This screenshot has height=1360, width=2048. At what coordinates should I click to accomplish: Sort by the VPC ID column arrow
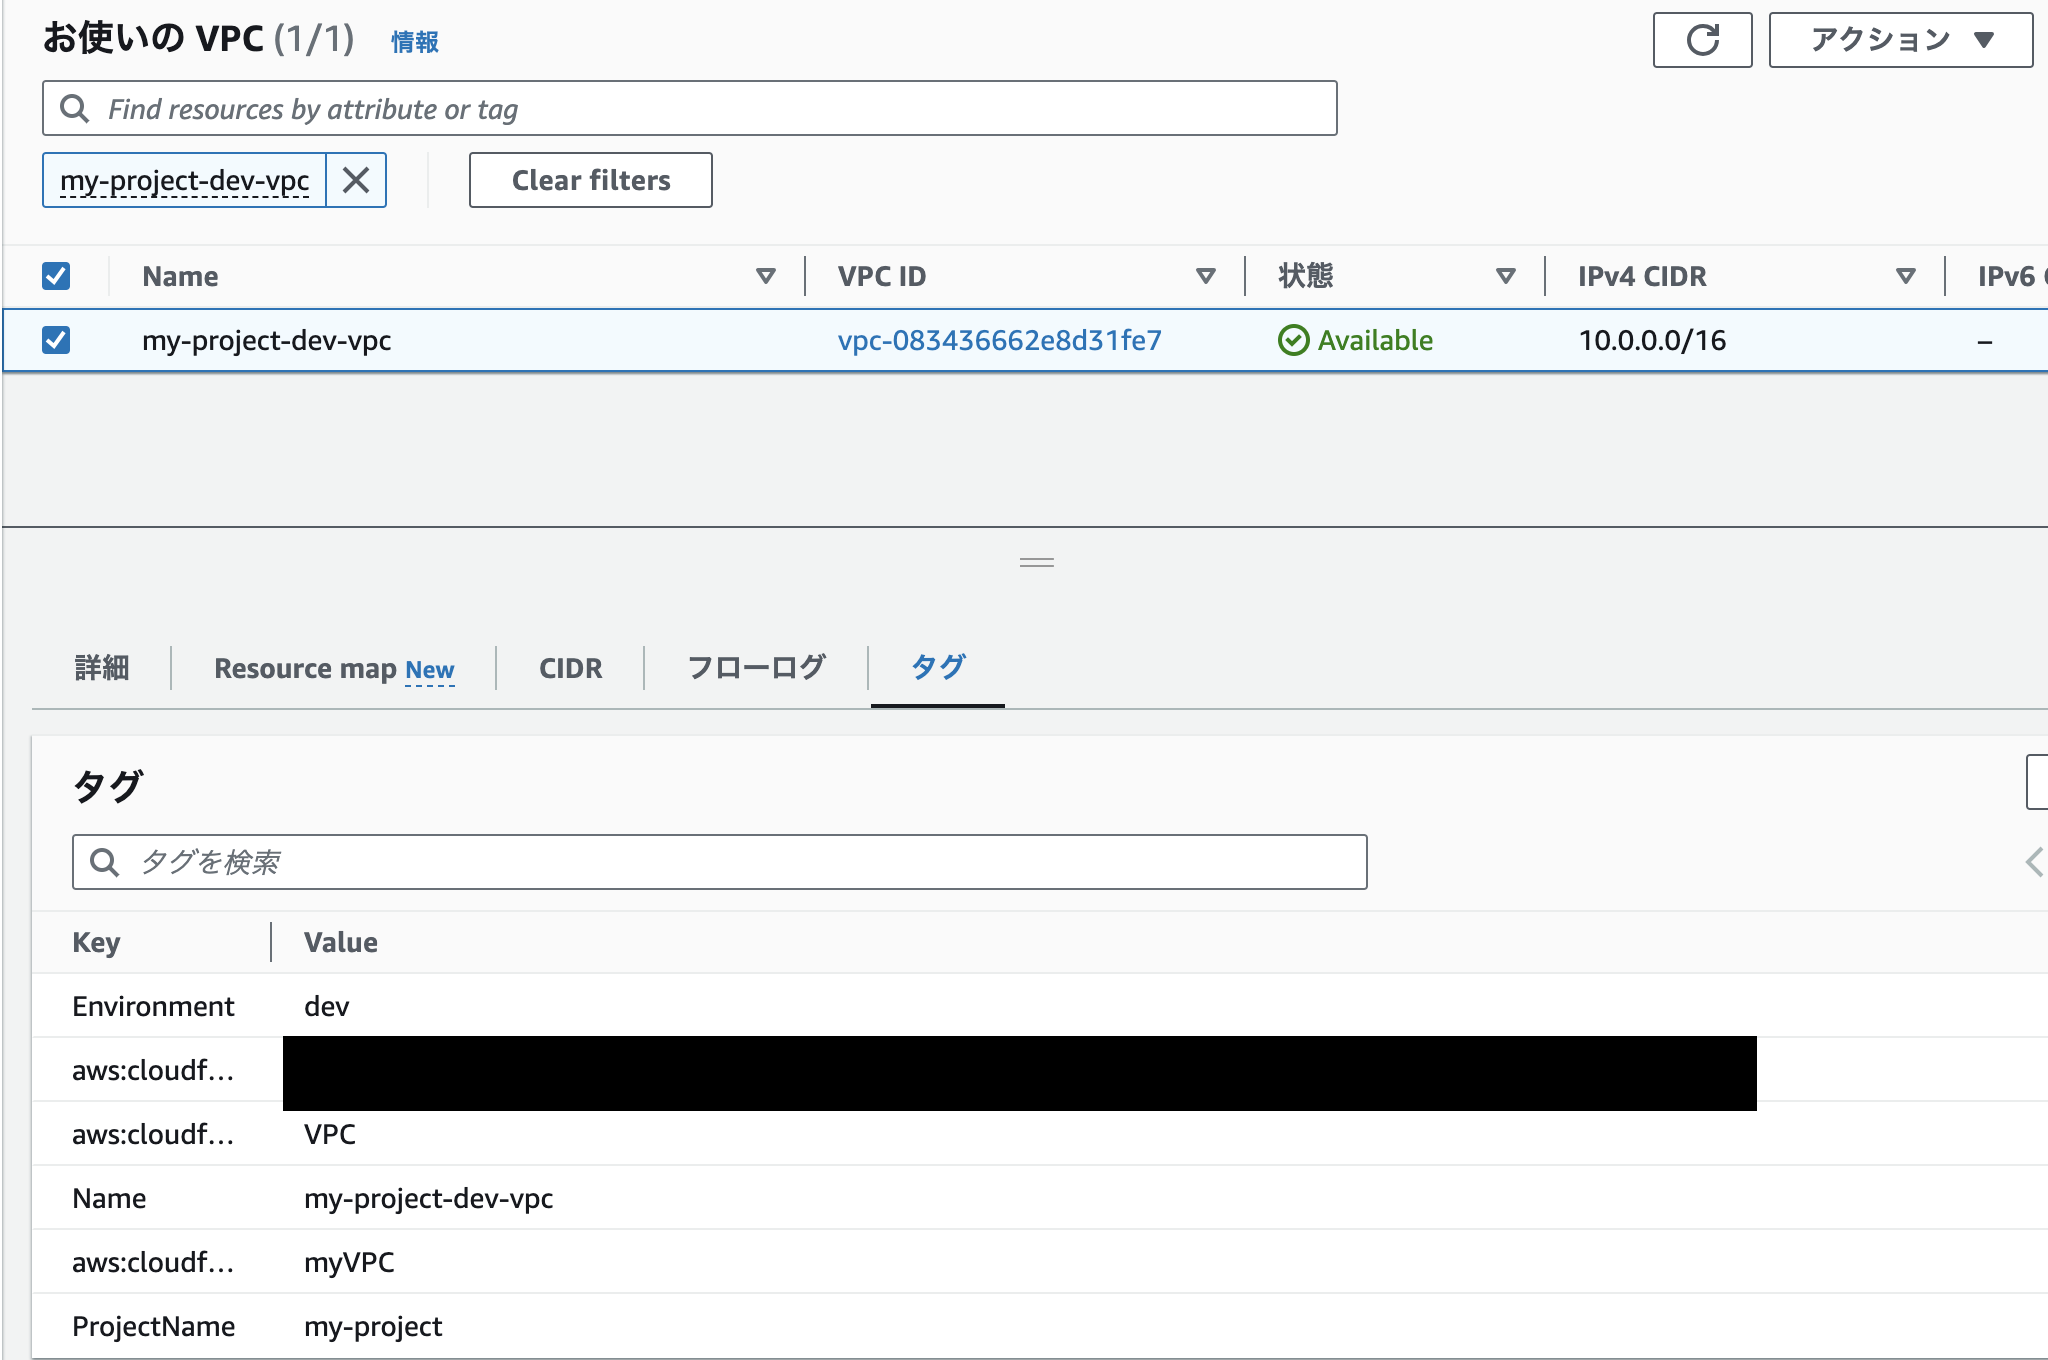point(1206,276)
